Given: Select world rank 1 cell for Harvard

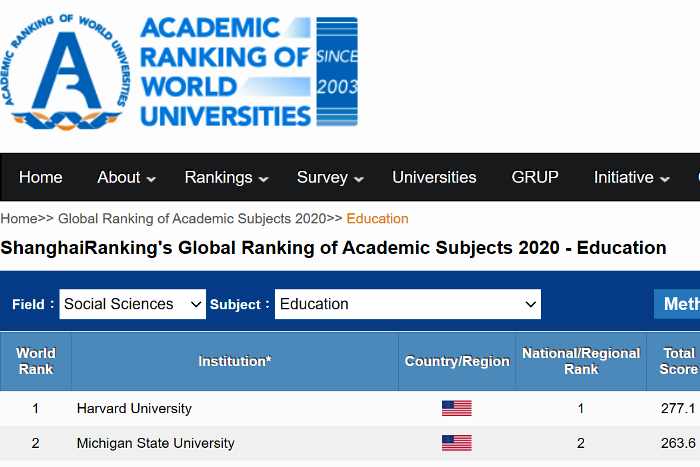Looking at the screenshot, I should 35,408.
